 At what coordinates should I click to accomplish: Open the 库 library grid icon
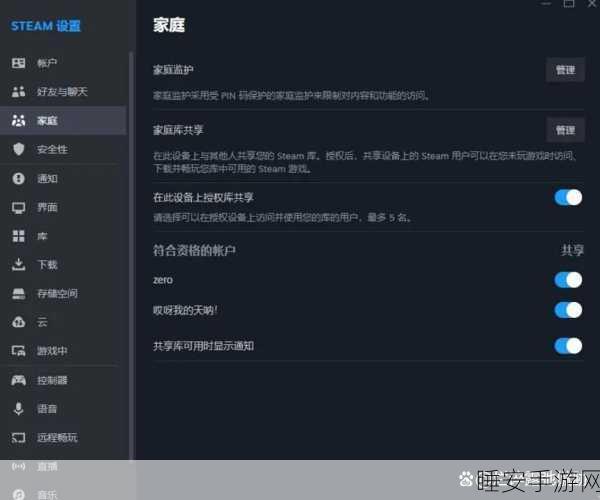(x=18, y=236)
